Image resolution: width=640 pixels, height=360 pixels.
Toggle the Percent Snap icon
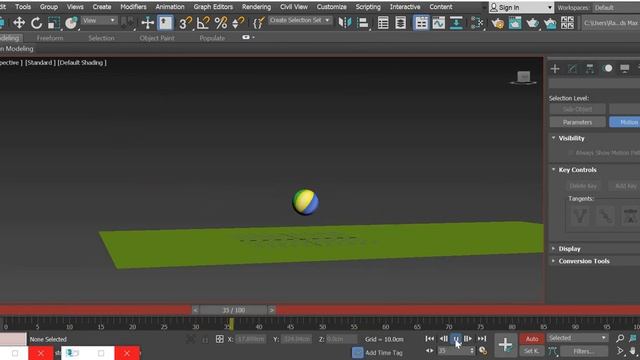220,23
